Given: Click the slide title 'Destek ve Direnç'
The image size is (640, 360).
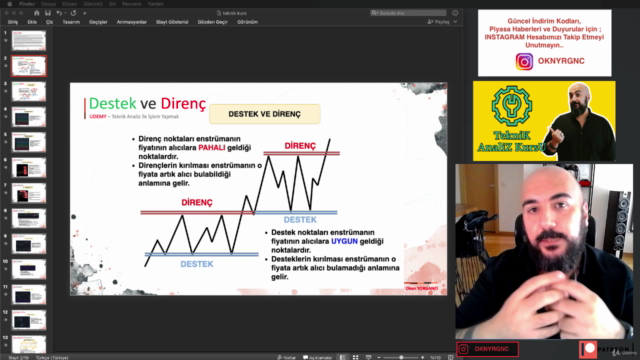Looking at the screenshot, I should tap(147, 104).
